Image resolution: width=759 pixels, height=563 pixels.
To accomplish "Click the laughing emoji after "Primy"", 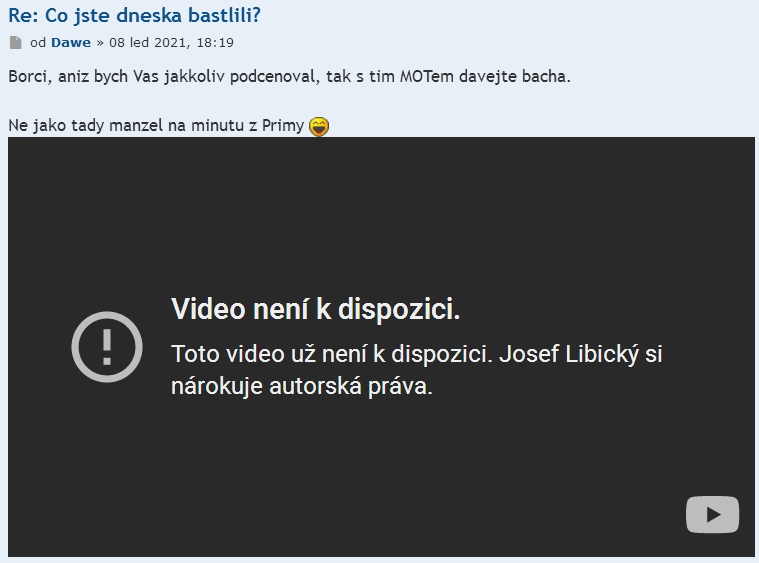I will 319,126.
